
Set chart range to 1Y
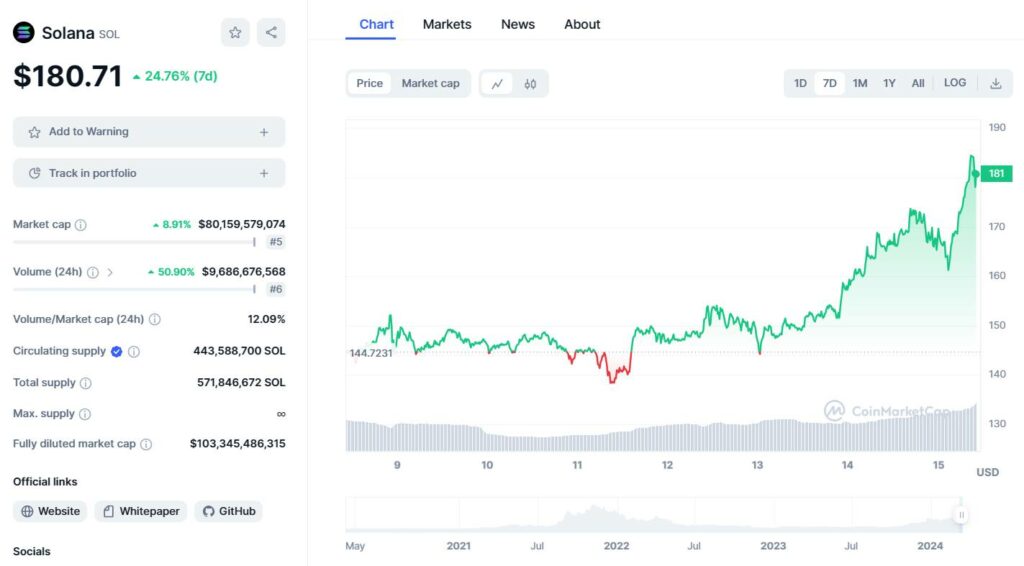pos(889,84)
